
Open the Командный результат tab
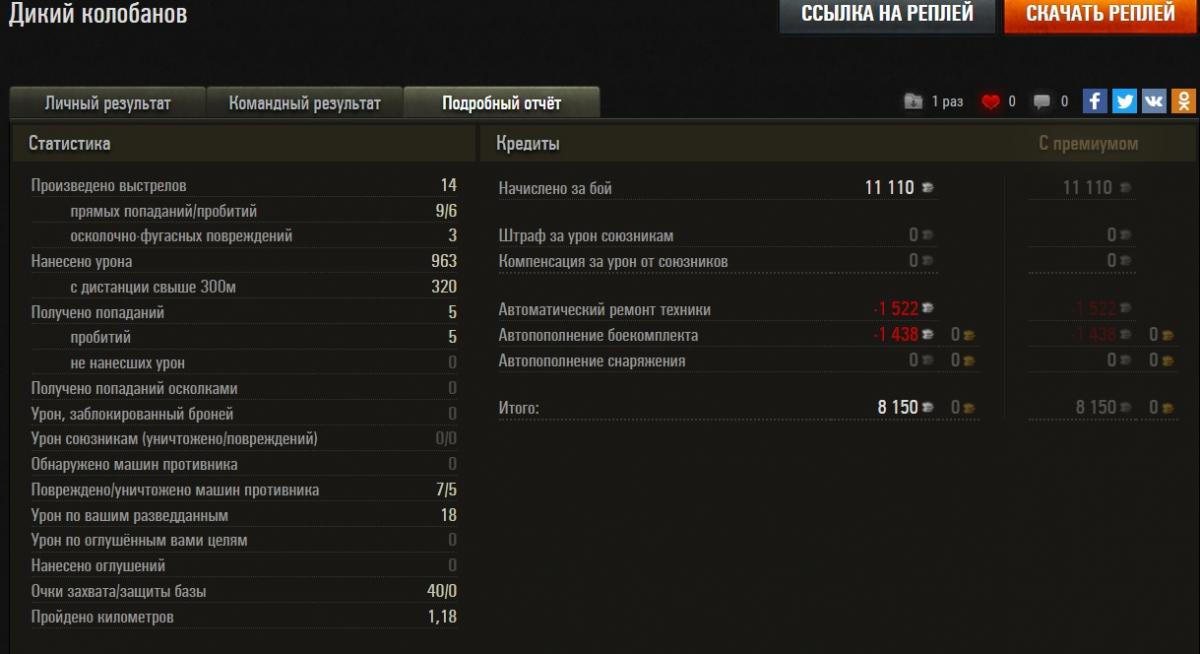point(304,104)
